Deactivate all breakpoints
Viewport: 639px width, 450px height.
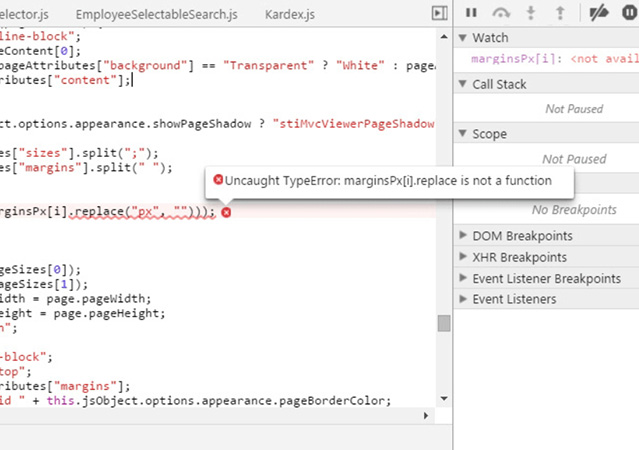(x=599, y=13)
